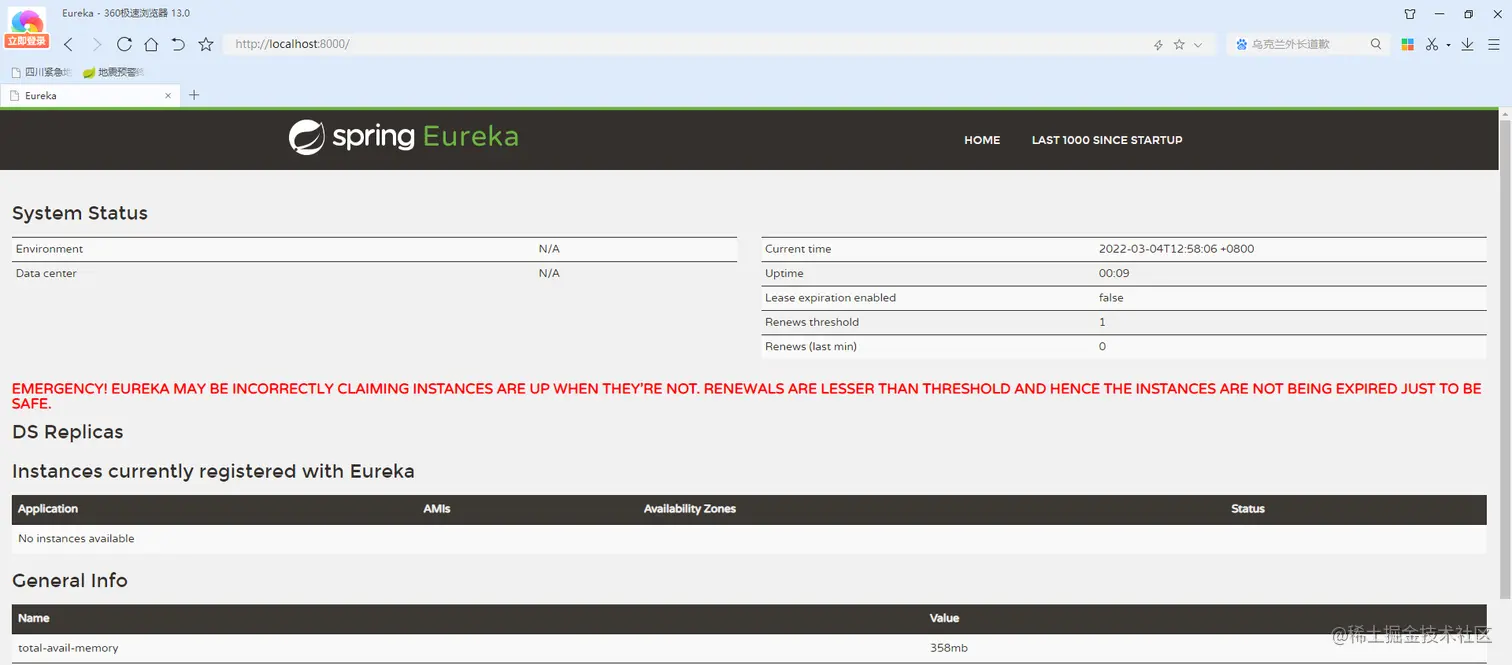Viewport: 1512px width, 665px height.
Task: Click the scissors screenshot tool icon
Action: [1432, 44]
